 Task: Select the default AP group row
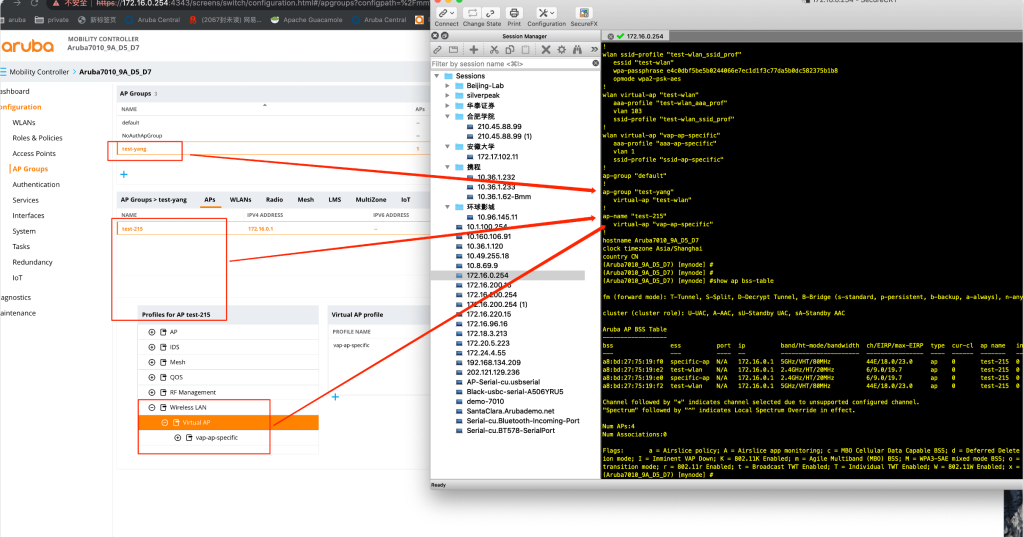coord(272,123)
